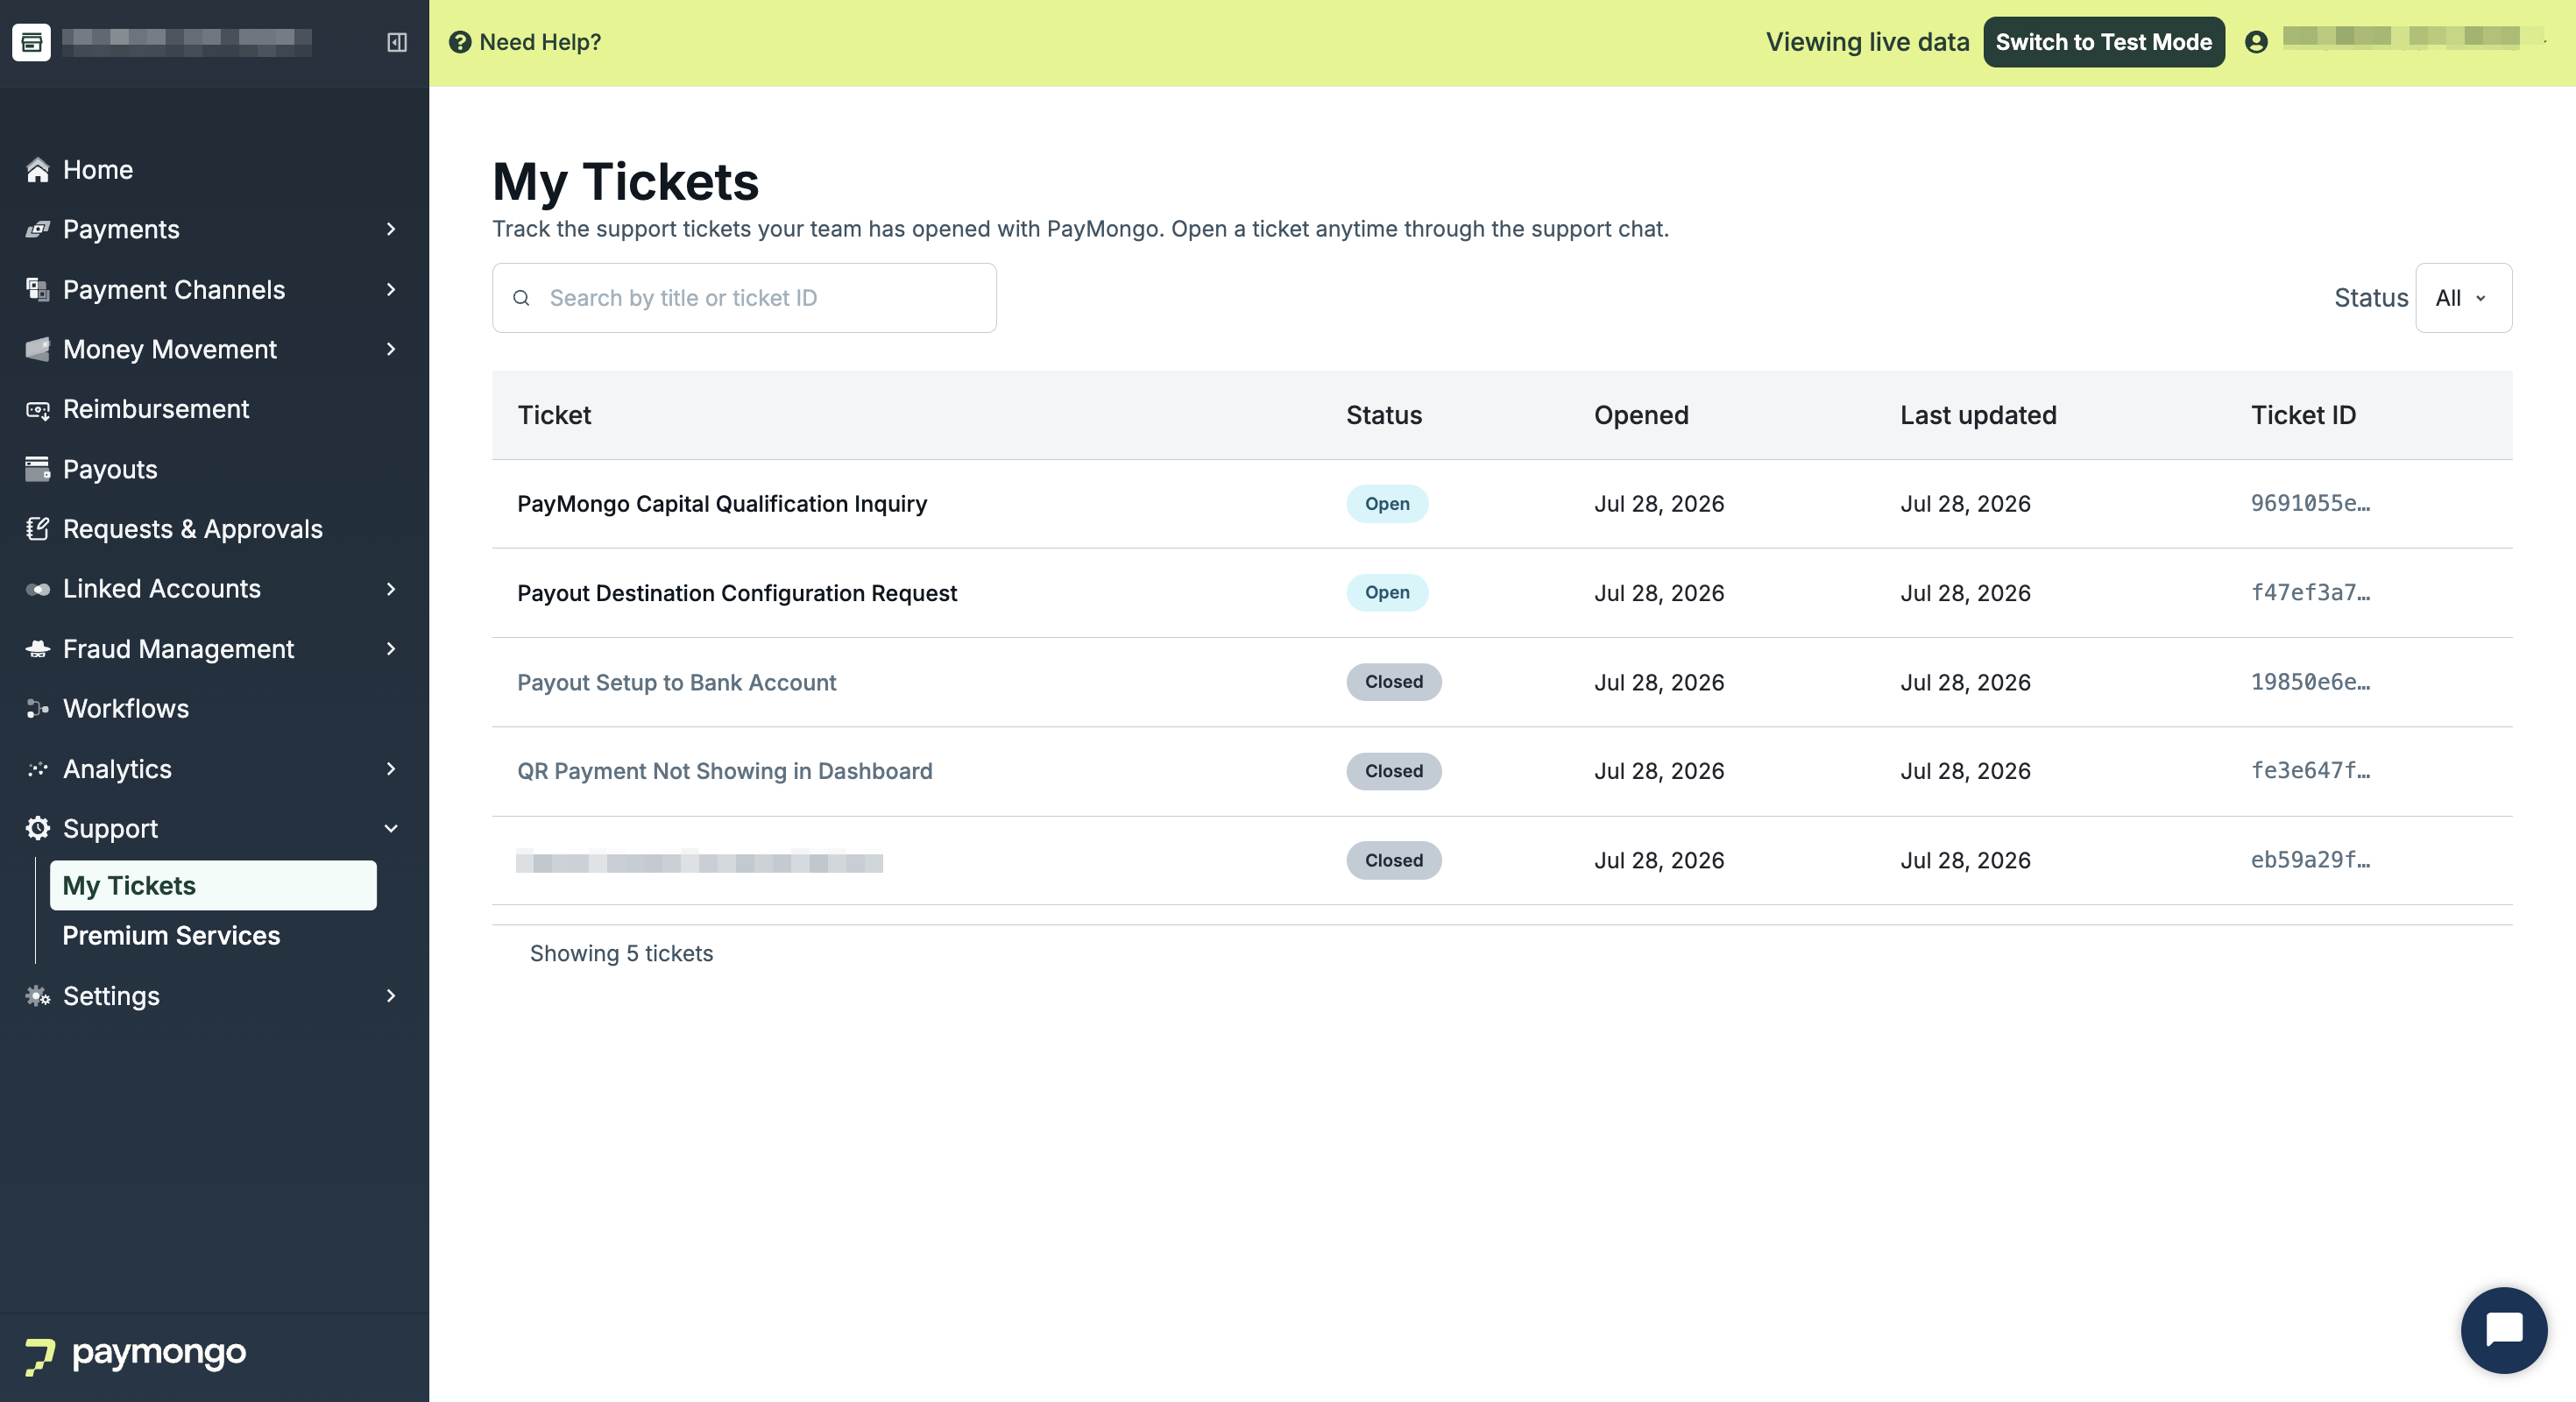
Task: Click the Opened column header
Action: [x=1641, y=415]
